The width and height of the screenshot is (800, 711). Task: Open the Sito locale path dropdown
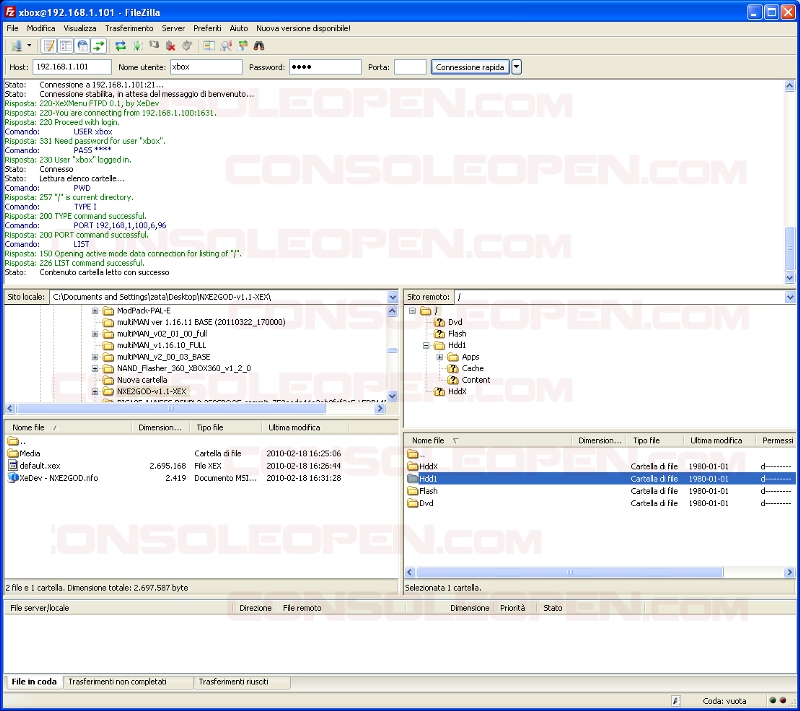pyautogui.click(x=392, y=297)
